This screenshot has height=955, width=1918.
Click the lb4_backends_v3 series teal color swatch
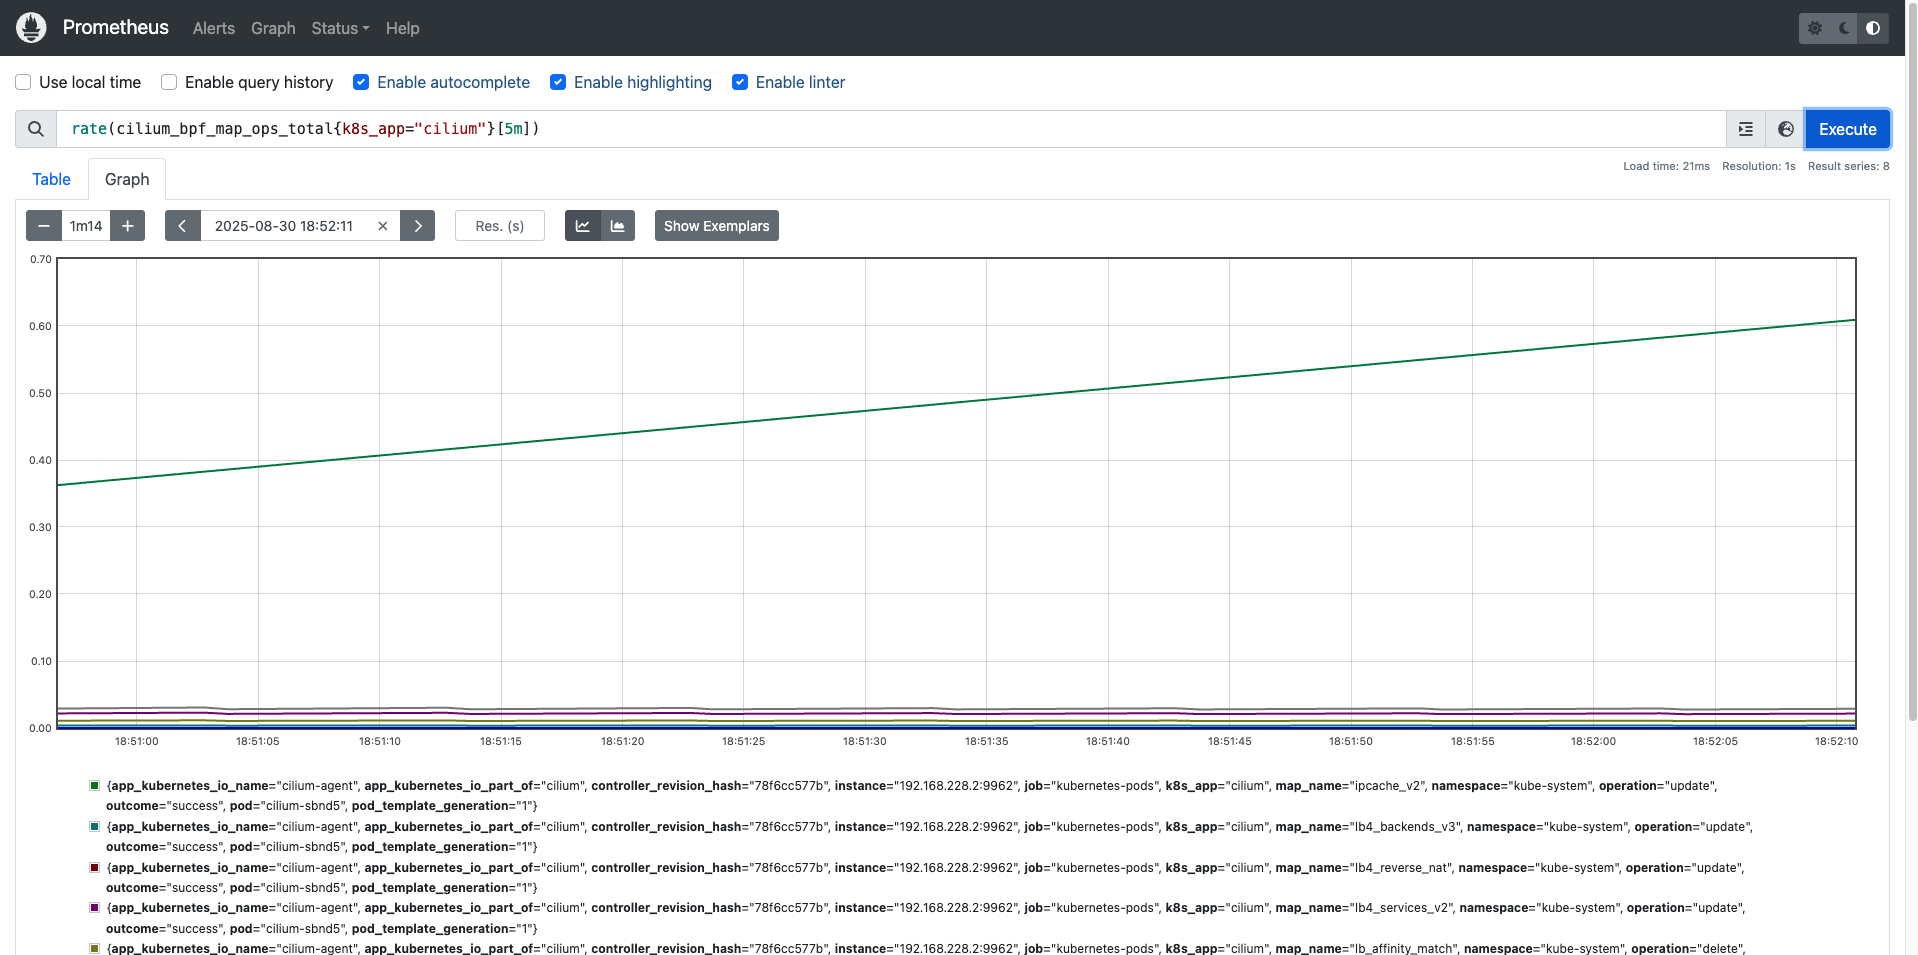pyautogui.click(x=95, y=827)
